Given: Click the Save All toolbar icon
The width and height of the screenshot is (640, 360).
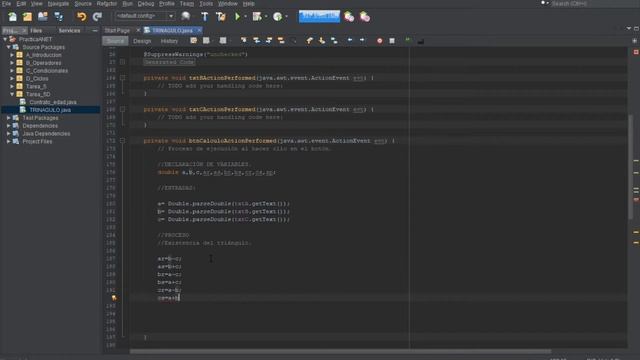Looking at the screenshot, I should click(x=59, y=17).
